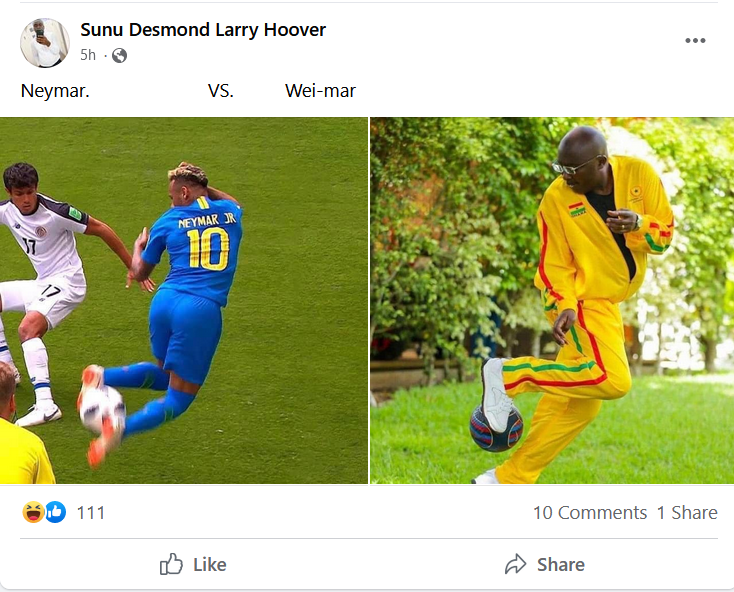Image resolution: width=734 pixels, height=592 pixels.
Task: Click the thumbs-up Like icon
Action: click(171, 564)
